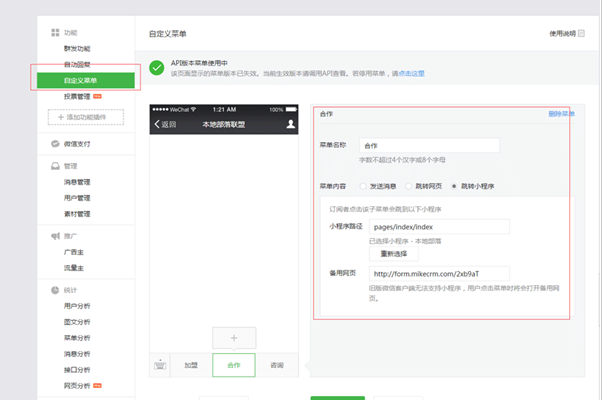
Task: Open 图文分析 in the sidebar
Action: click(77, 322)
